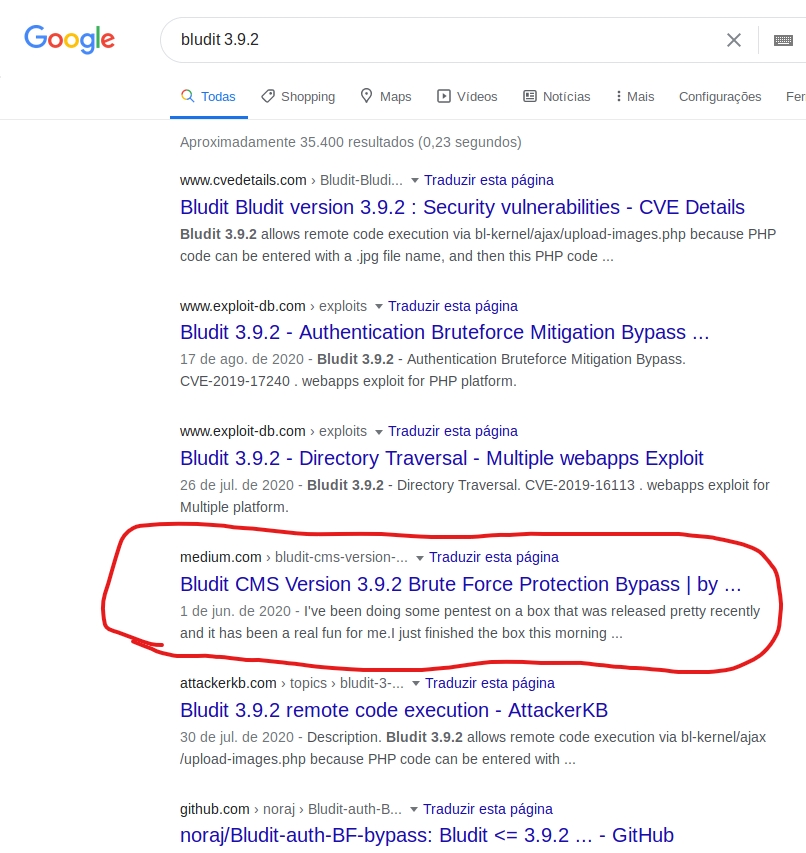806x853 pixels.
Task: Open the on-screen keyboard icon
Action: [783, 40]
